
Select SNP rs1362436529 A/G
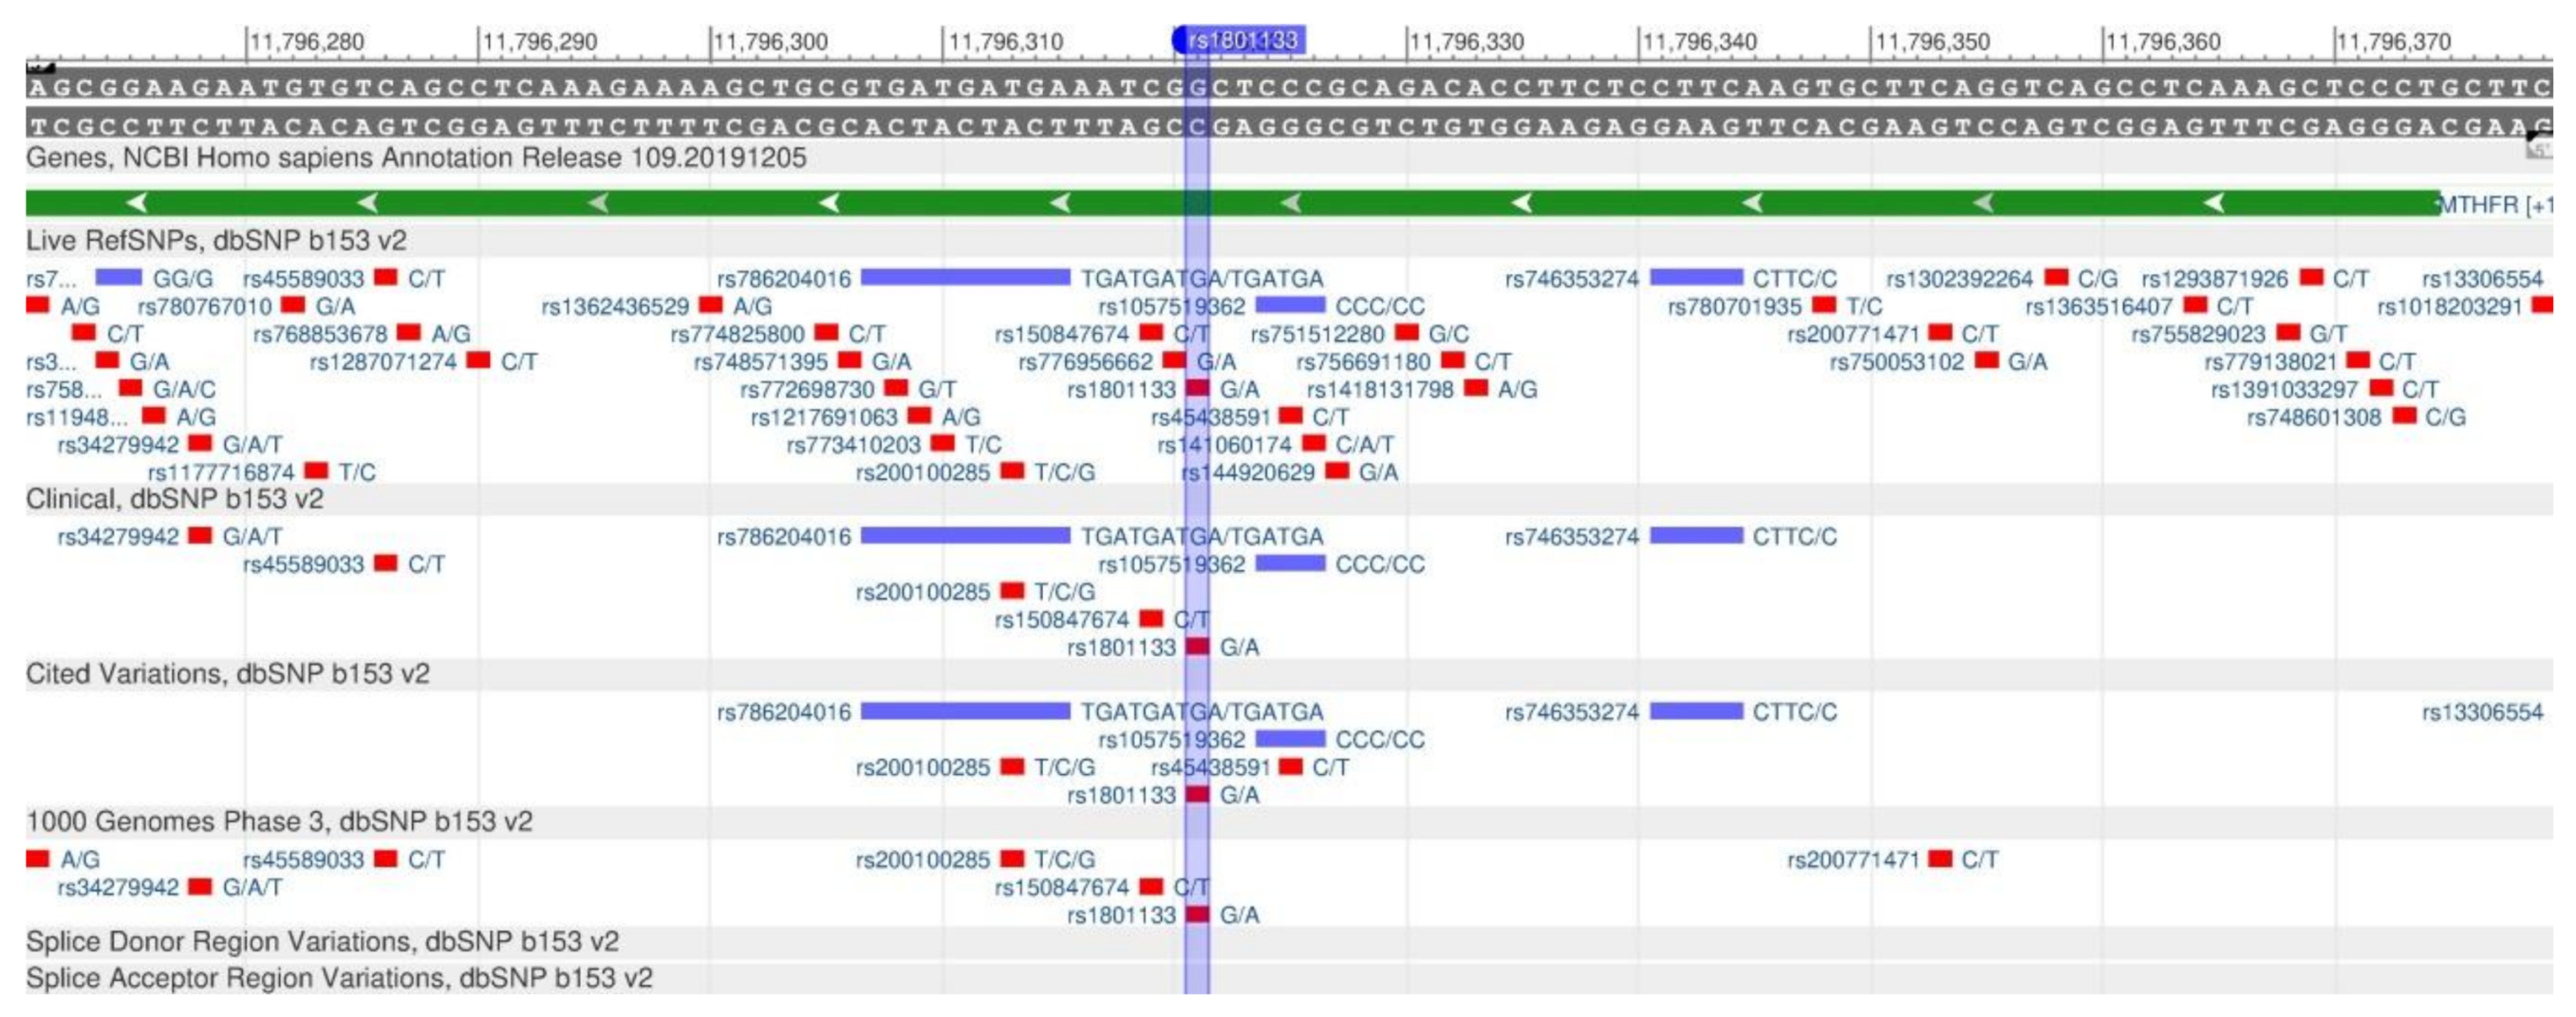click(x=711, y=306)
